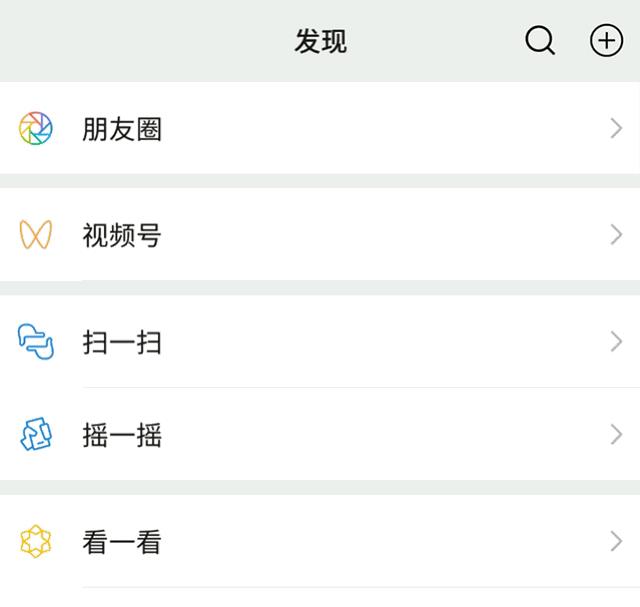Screen dimensions: 640x607
Task: Expand the 扫一扫 row chevron
Action: pos(616,342)
